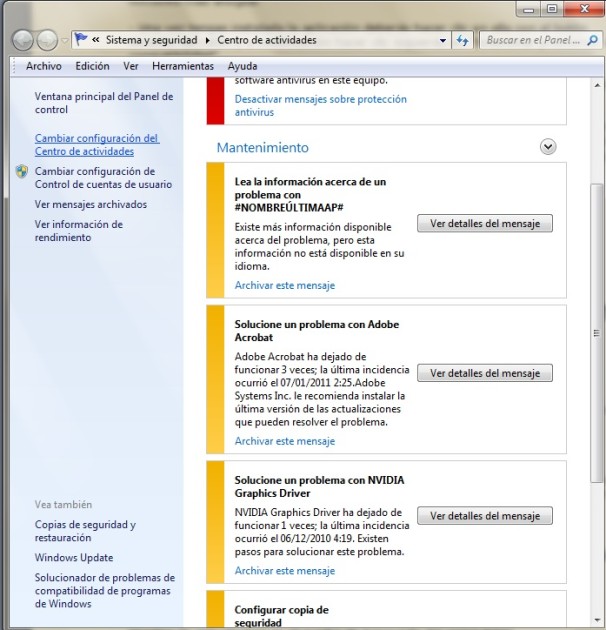Open Cambiar configuración del Centro de actividades
The width and height of the screenshot is (606, 630).
click(97, 145)
